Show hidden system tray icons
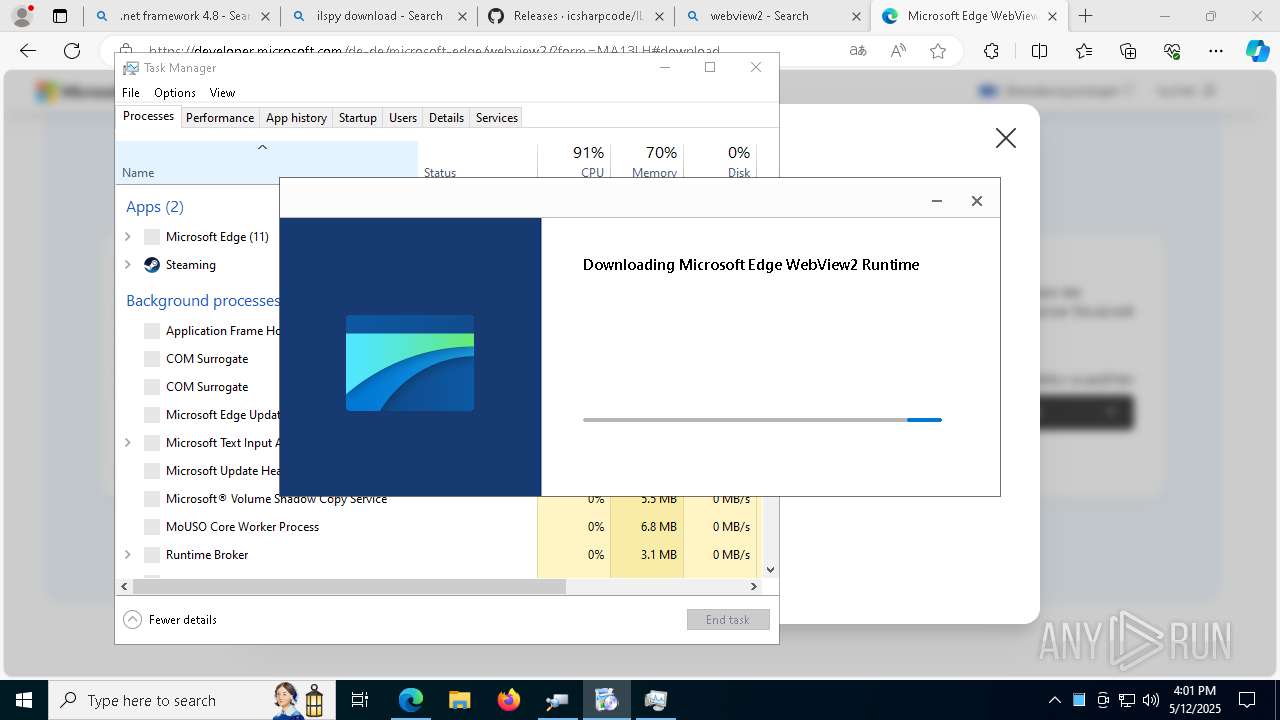This screenshot has width=1280, height=720. (1055, 700)
